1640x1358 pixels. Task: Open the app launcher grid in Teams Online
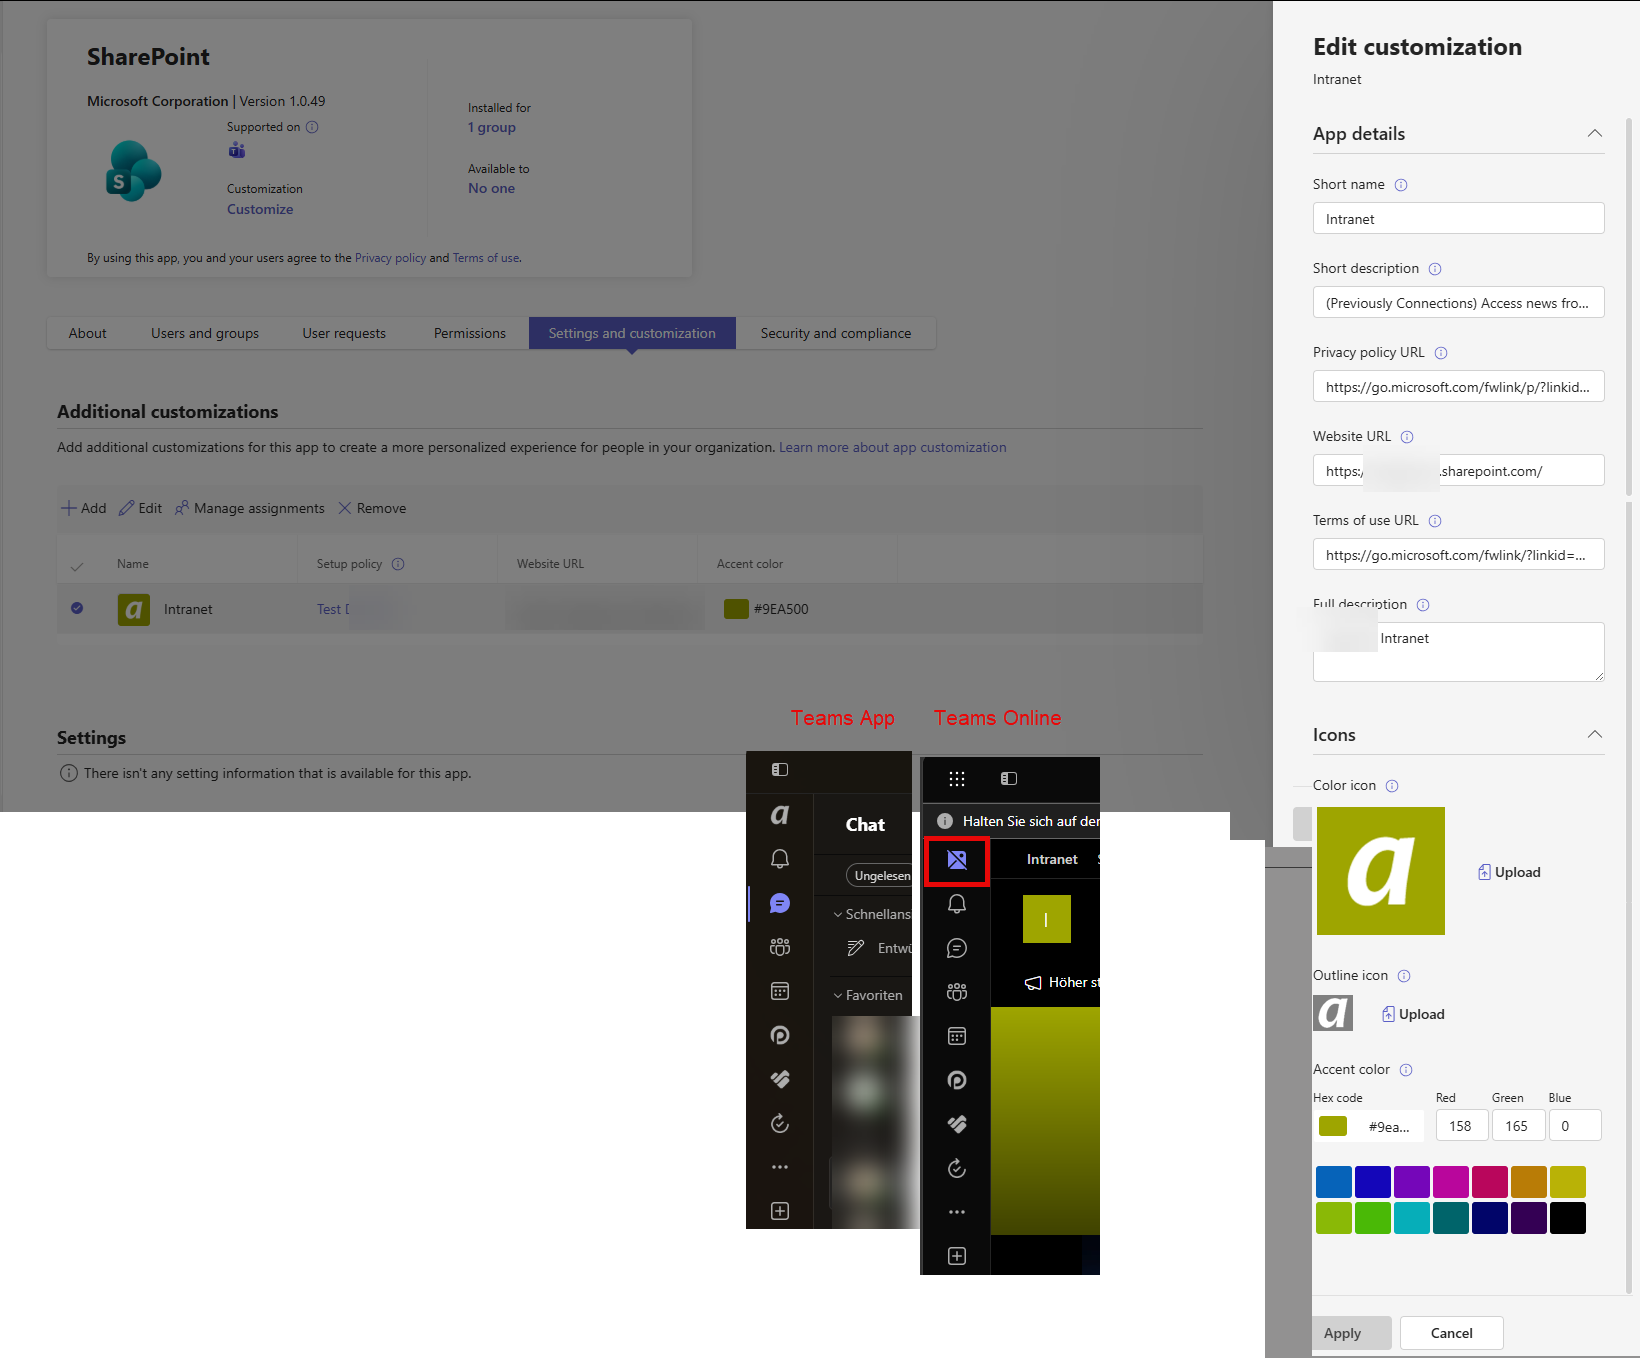957,779
